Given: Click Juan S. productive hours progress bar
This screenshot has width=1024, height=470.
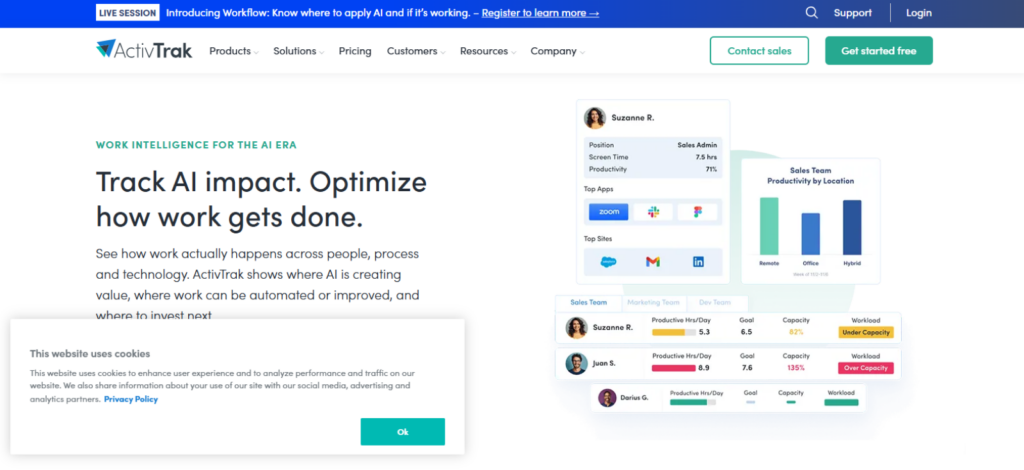Looking at the screenshot, I should [673, 368].
